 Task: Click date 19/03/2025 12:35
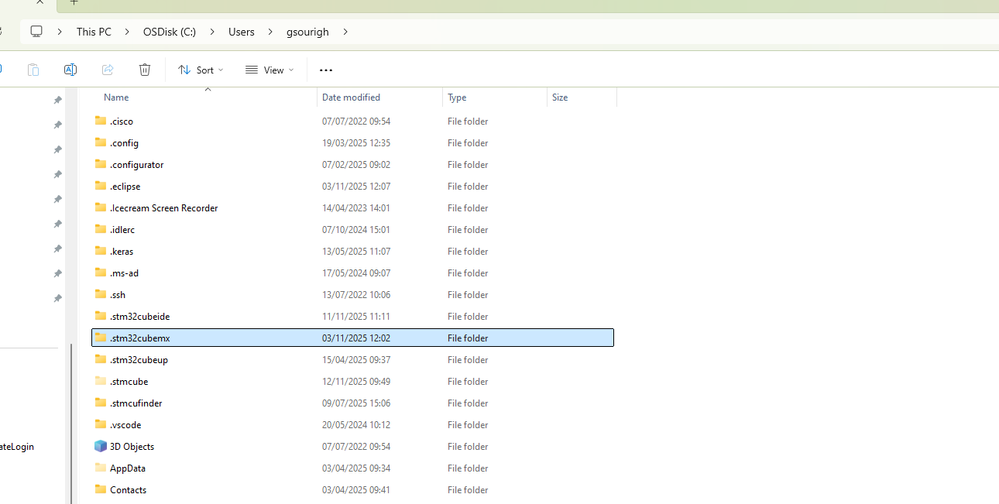click(x=356, y=143)
